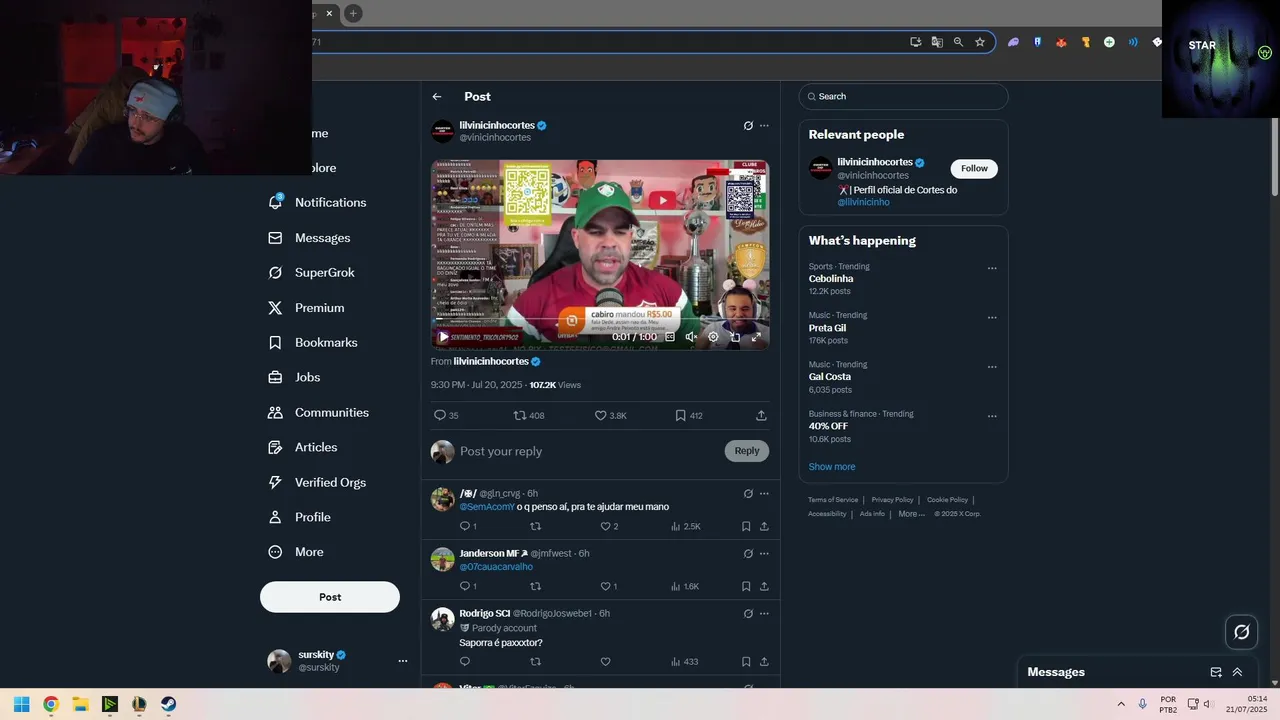Expand the Messages drawer
This screenshot has width=1280, height=720.
1237,672
